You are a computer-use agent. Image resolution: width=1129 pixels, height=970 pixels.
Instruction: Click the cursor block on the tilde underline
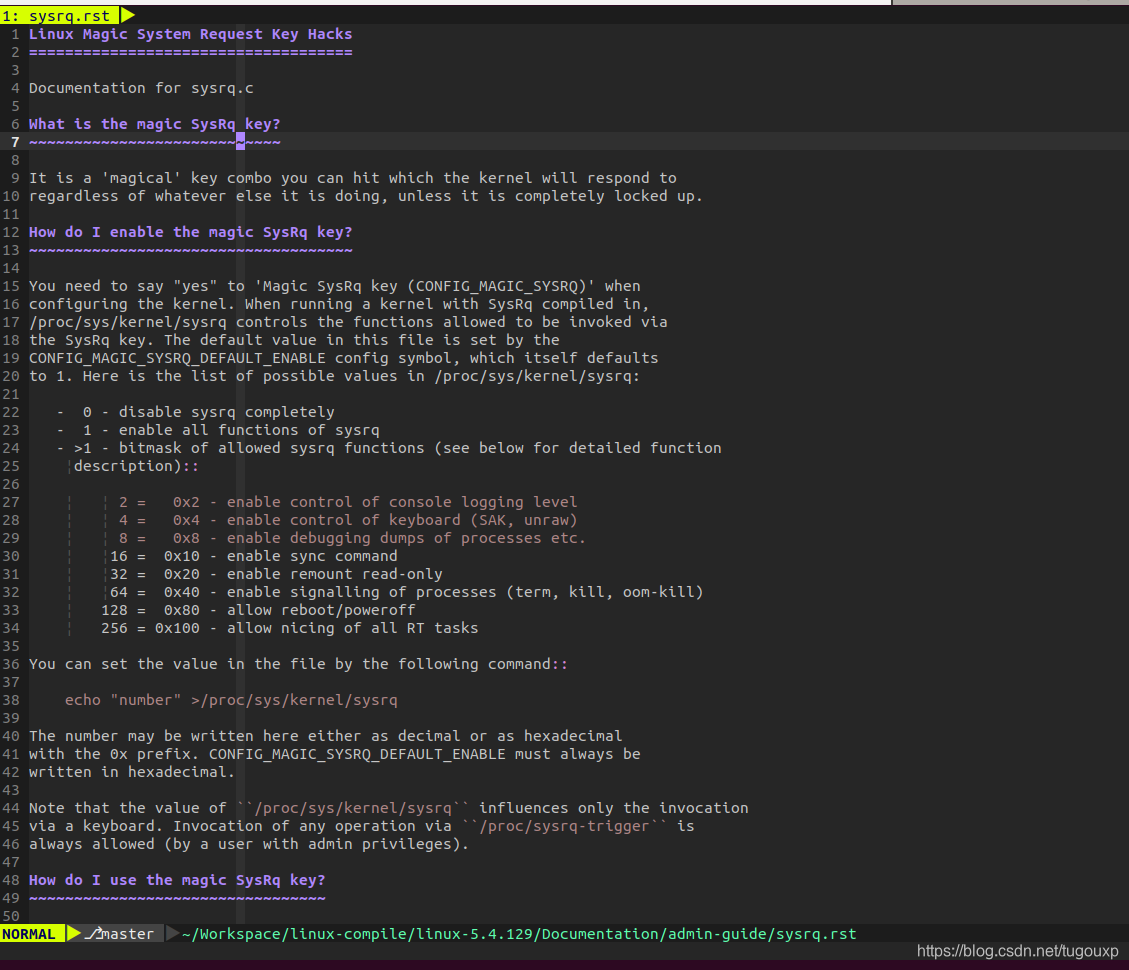coord(239,141)
